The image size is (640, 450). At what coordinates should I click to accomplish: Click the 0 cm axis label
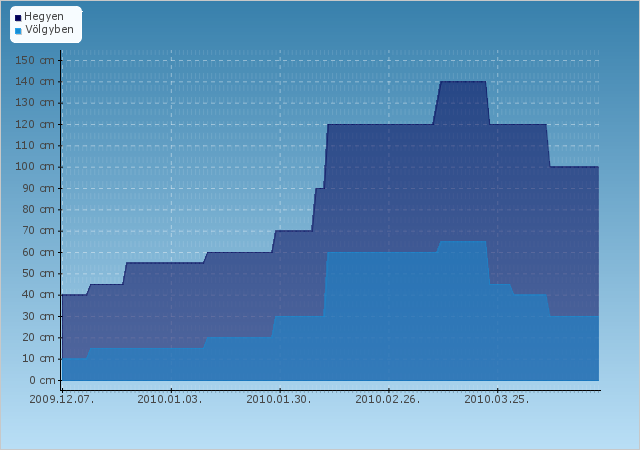coord(42,380)
